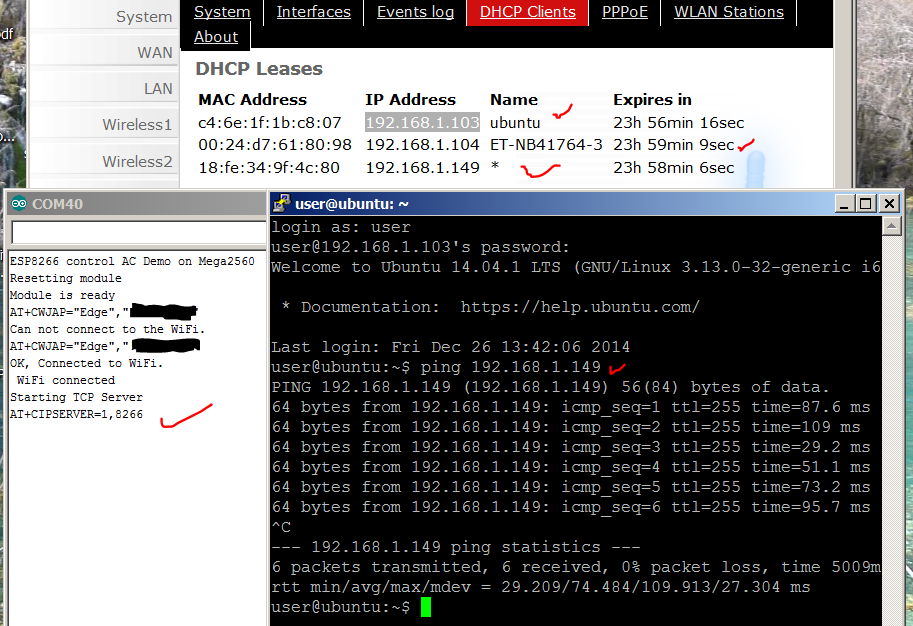Click the System tab in top navigation
This screenshot has height=626, width=913.
point(222,12)
